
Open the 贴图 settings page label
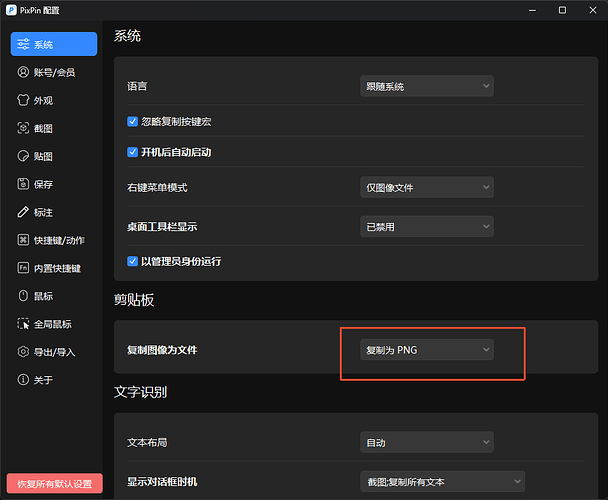(43, 156)
